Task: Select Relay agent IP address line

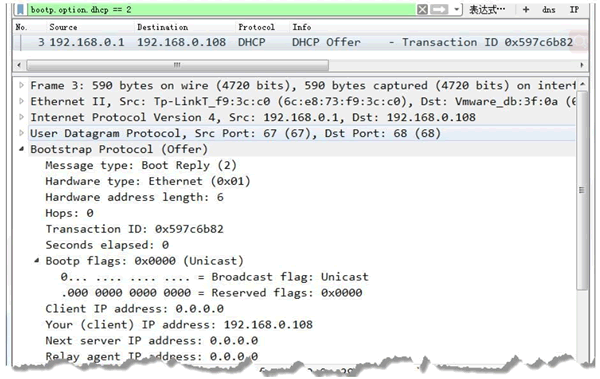Action: (152, 356)
